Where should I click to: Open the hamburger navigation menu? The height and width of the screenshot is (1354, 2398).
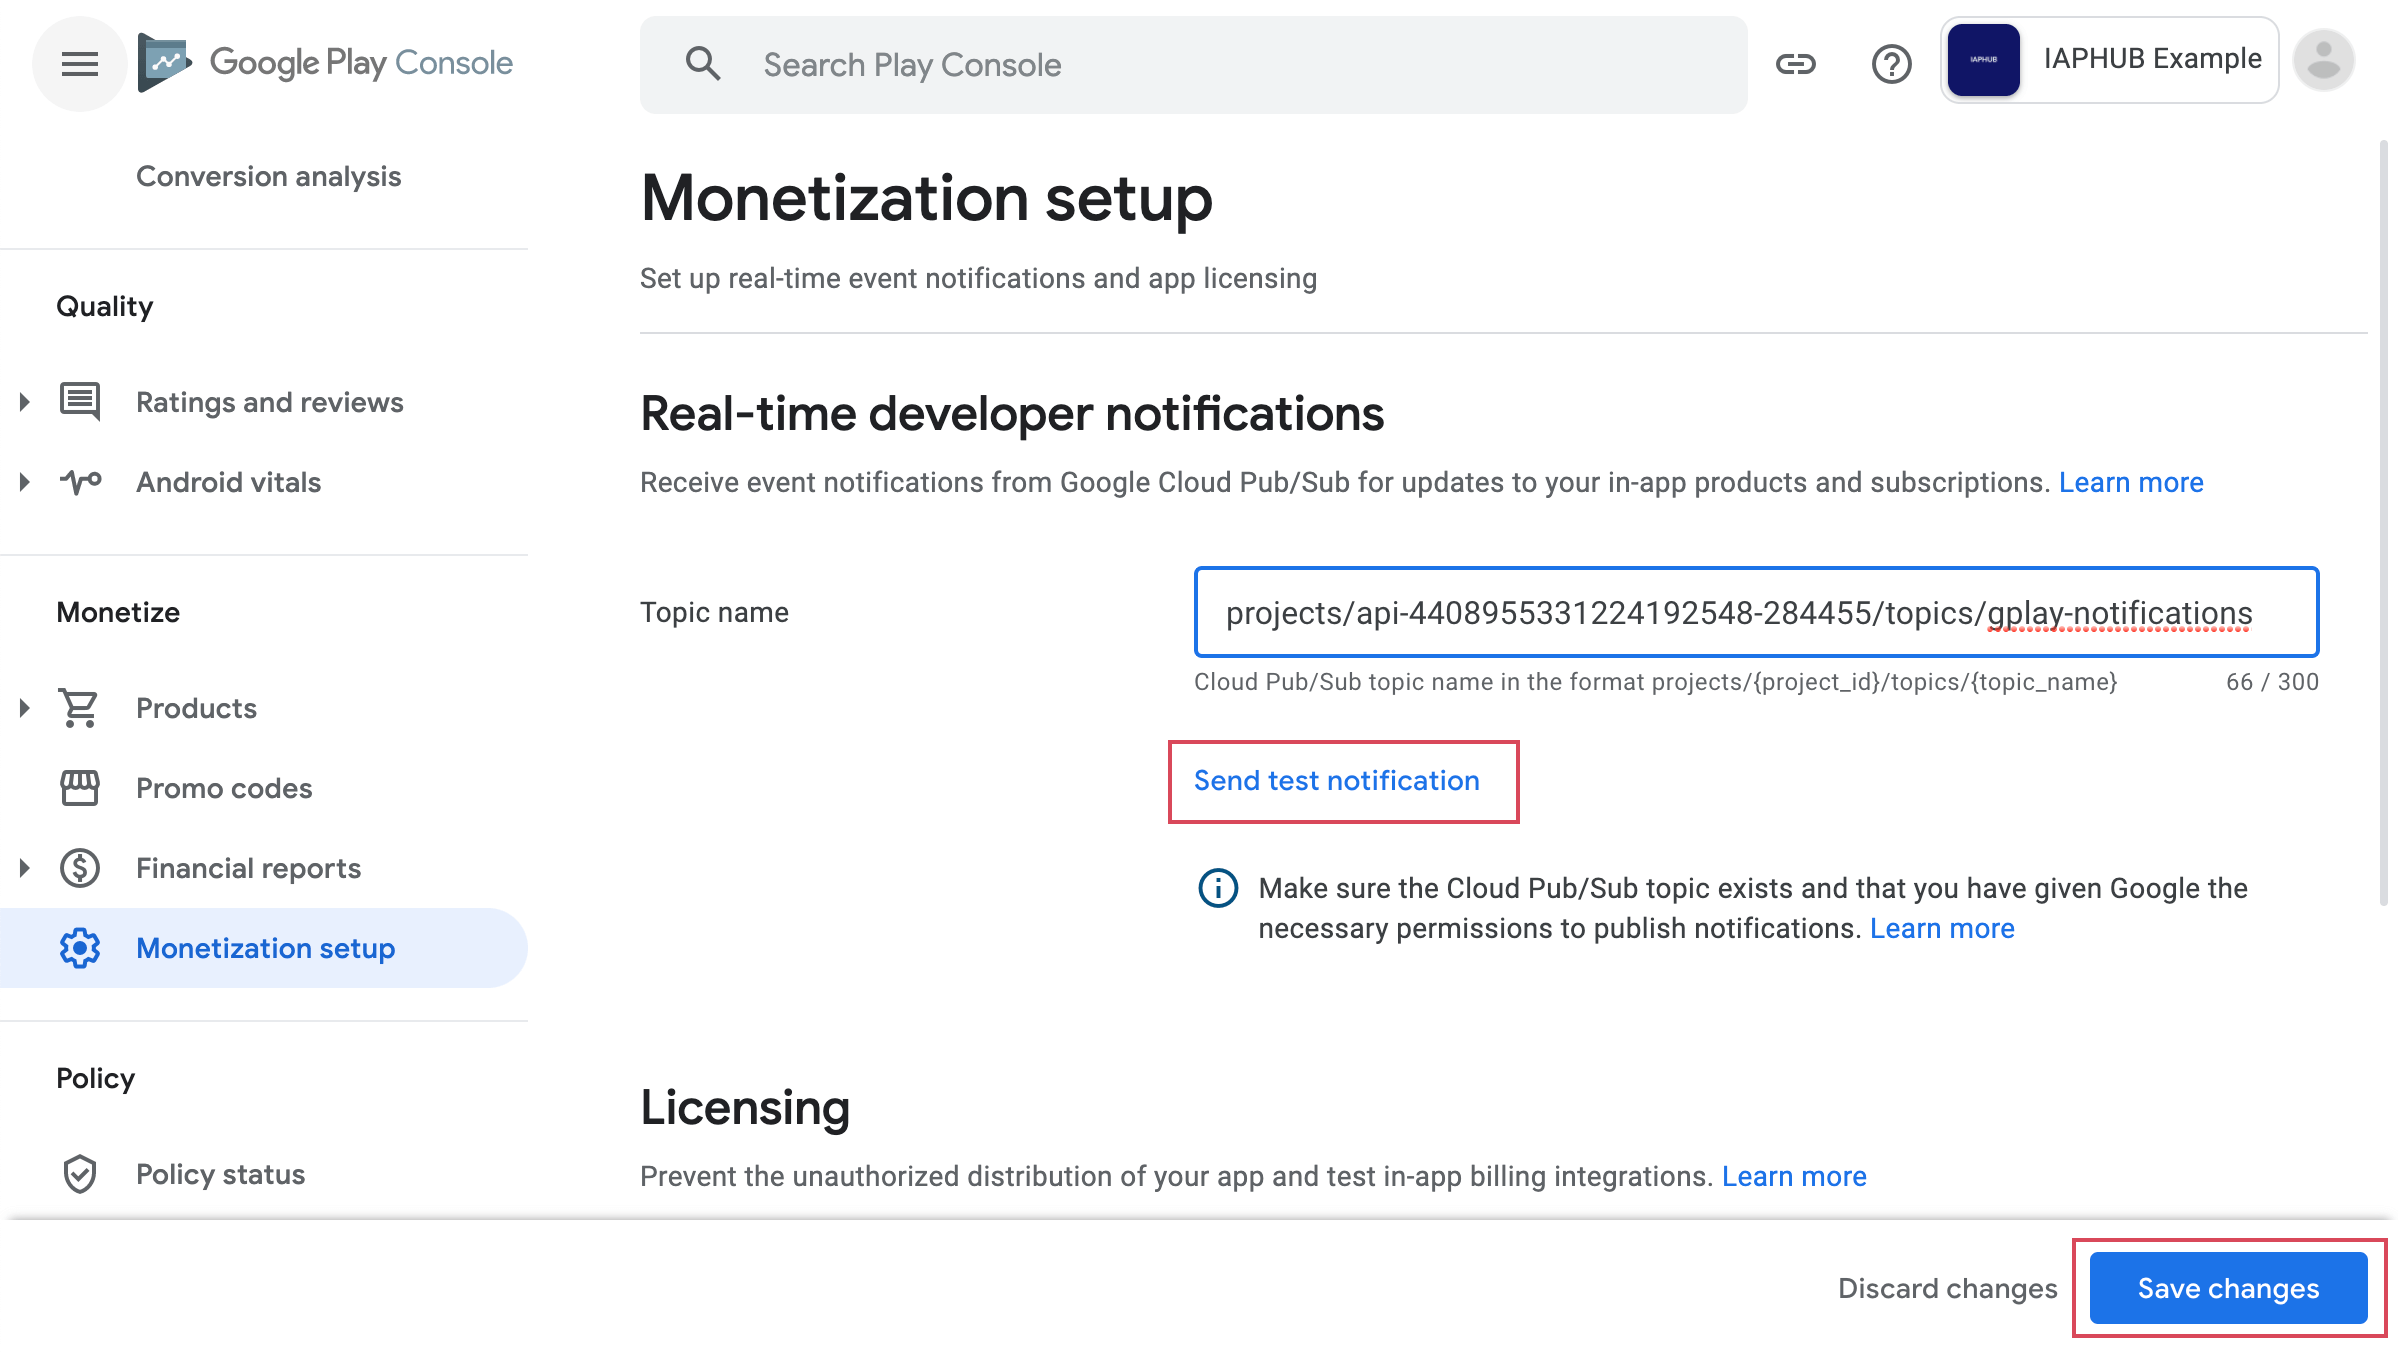pyautogui.click(x=79, y=64)
